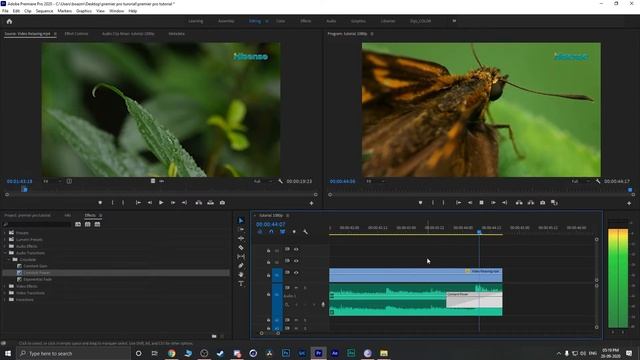Lock the video track containing the clip
The height and width of the screenshot is (360, 640).
coord(268,275)
